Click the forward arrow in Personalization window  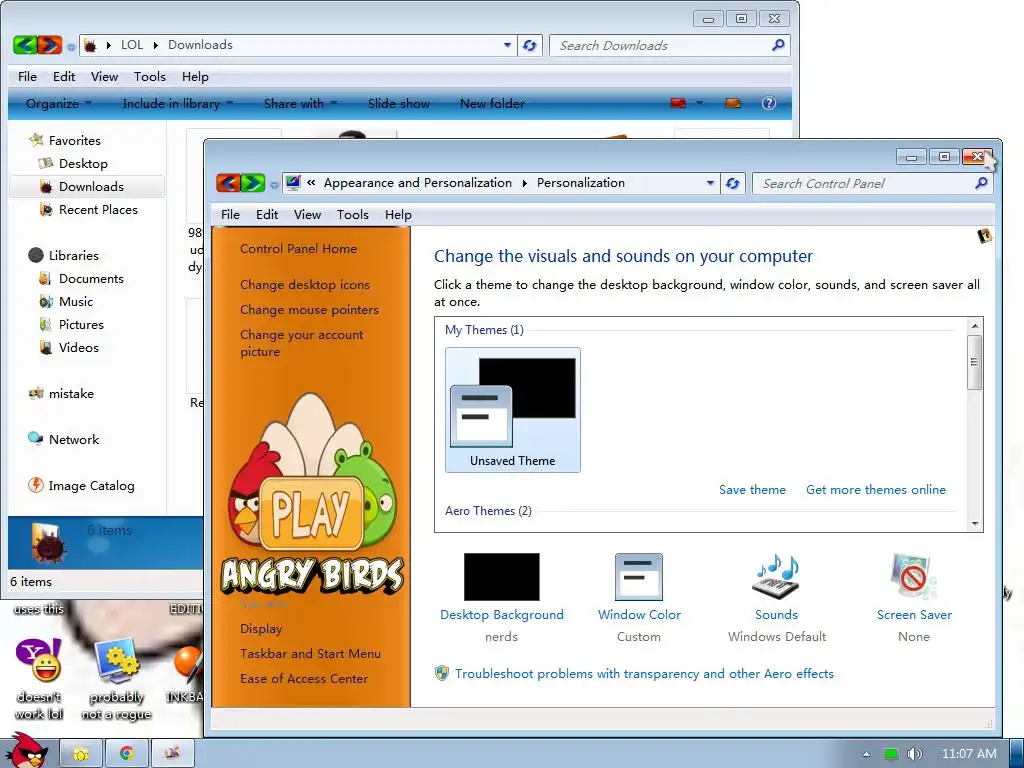(253, 183)
